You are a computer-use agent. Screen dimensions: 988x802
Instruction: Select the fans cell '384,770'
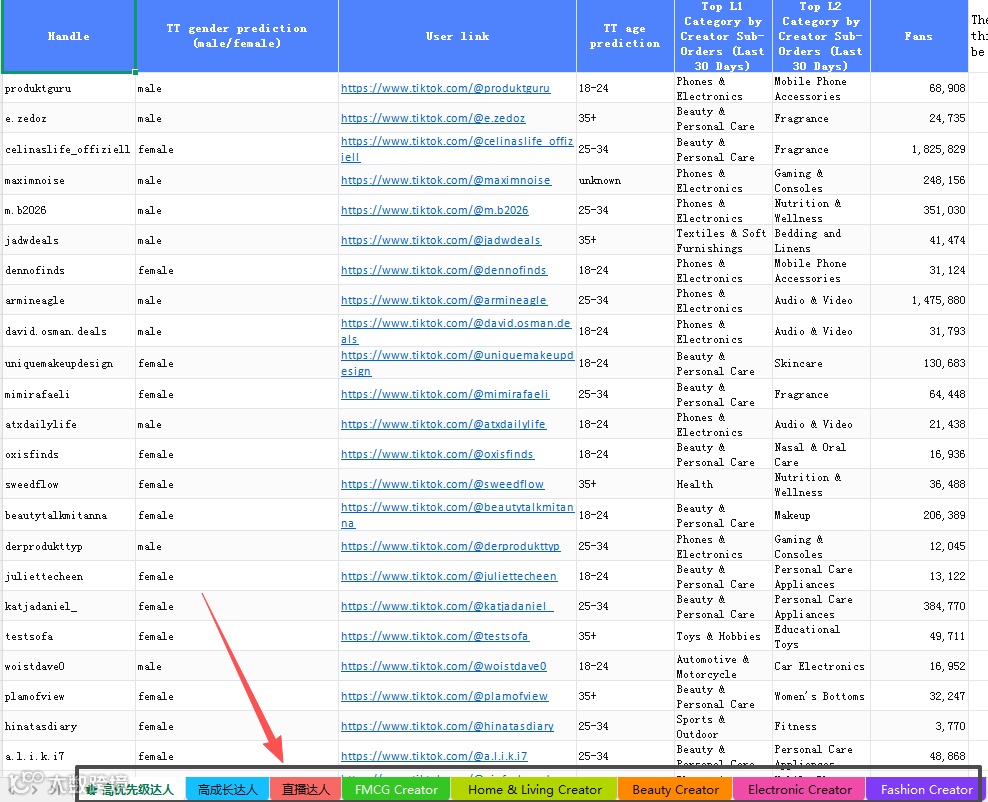919,606
